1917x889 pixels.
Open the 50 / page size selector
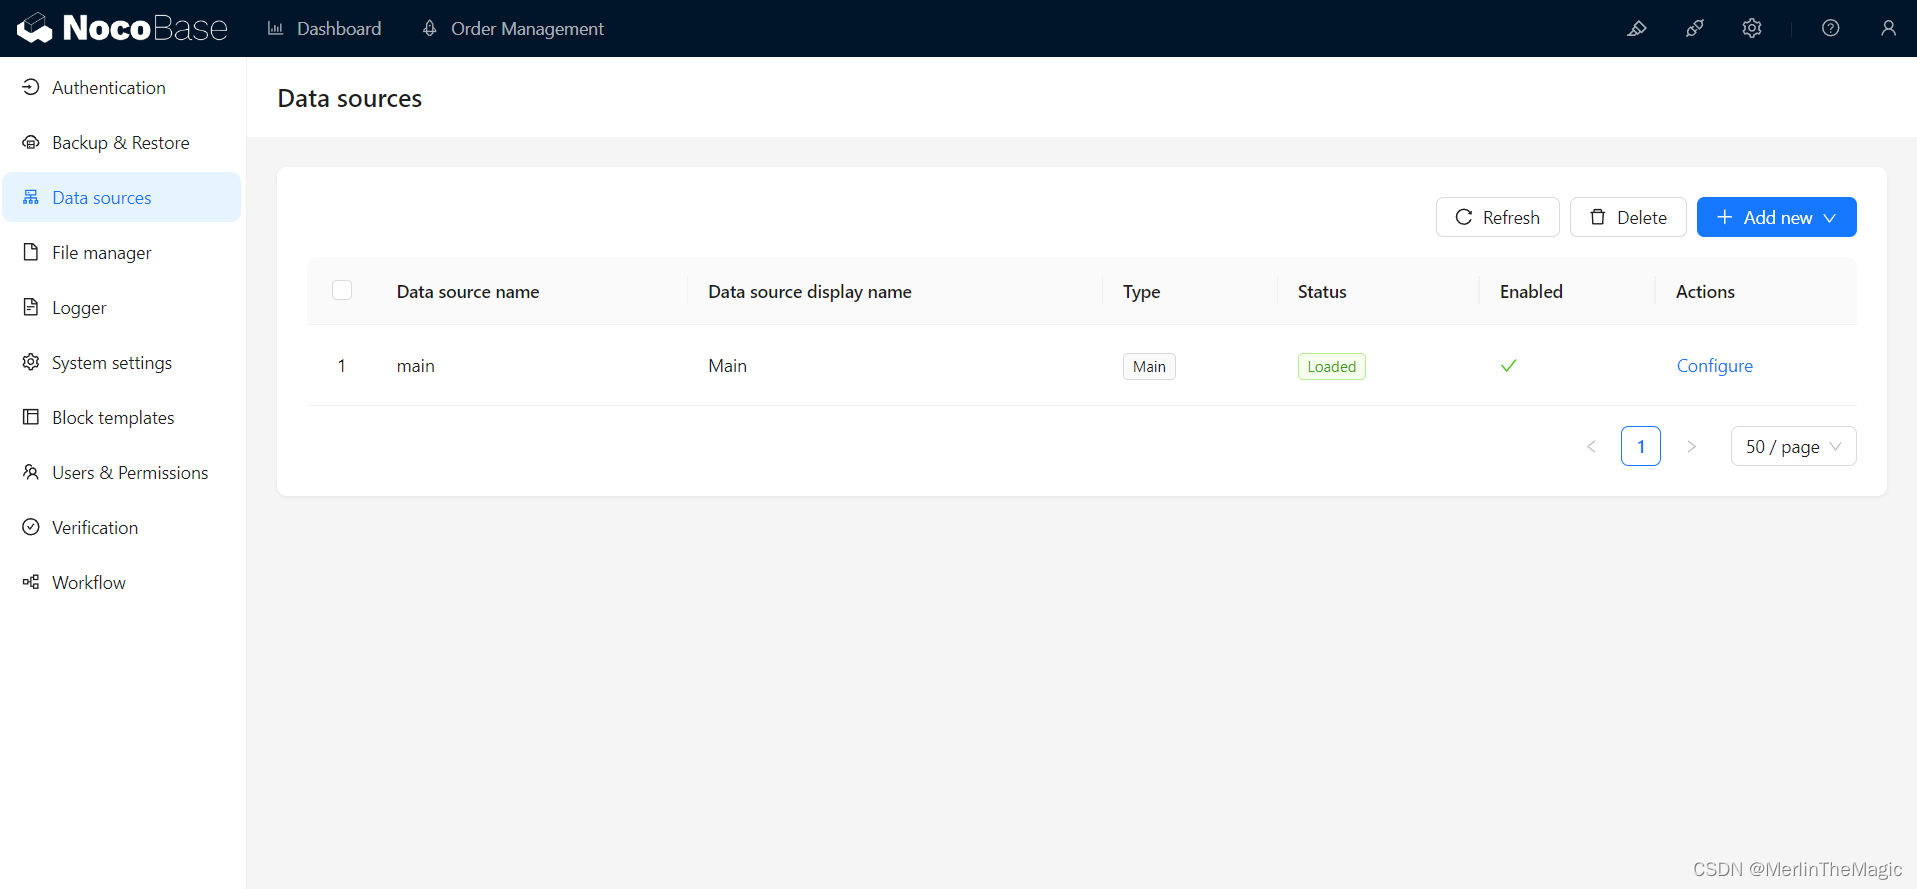point(1793,446)
